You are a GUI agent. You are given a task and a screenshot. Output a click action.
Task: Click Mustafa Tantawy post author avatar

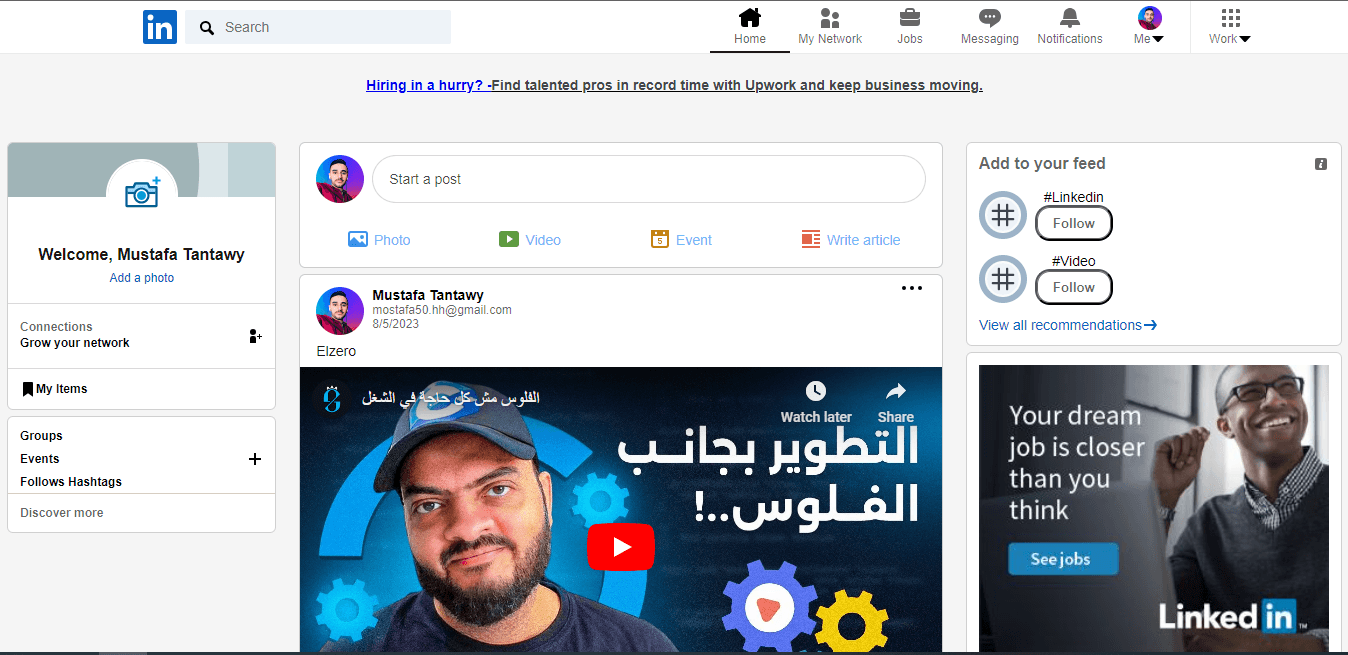(x=340, y=311)
